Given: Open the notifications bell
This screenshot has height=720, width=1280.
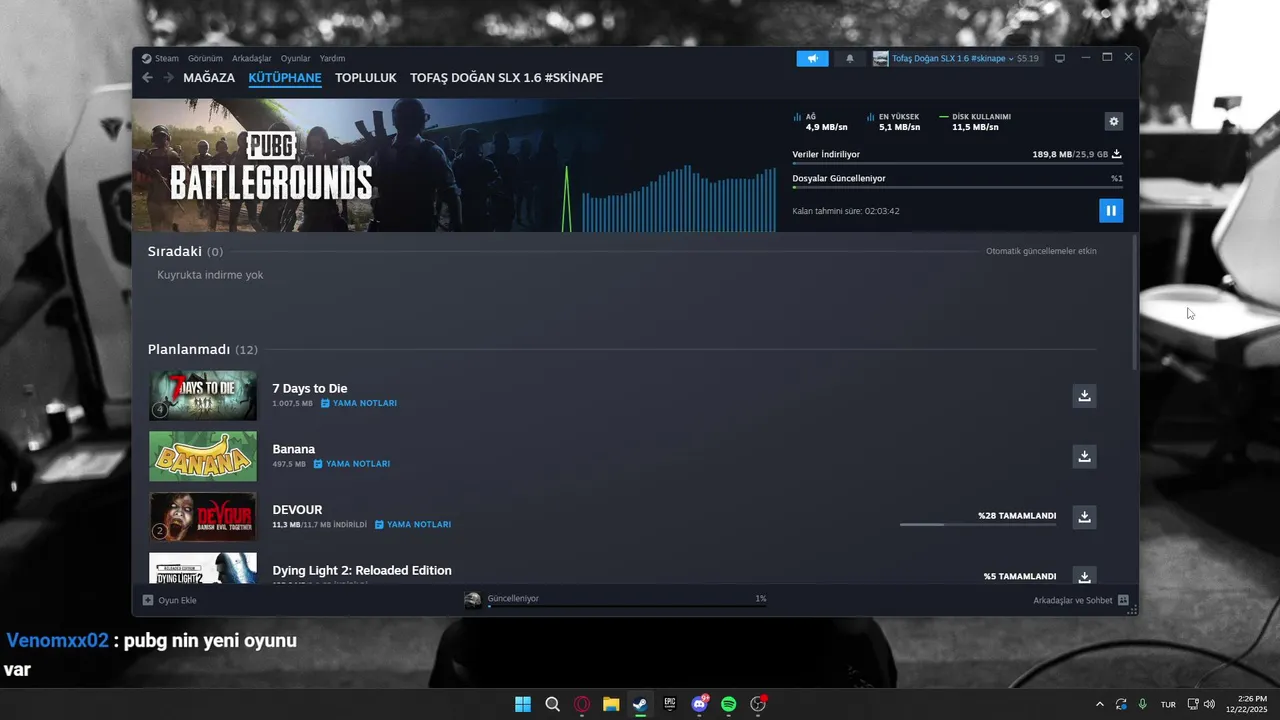Looking at the screenshot, I should (x=850, y=58).
